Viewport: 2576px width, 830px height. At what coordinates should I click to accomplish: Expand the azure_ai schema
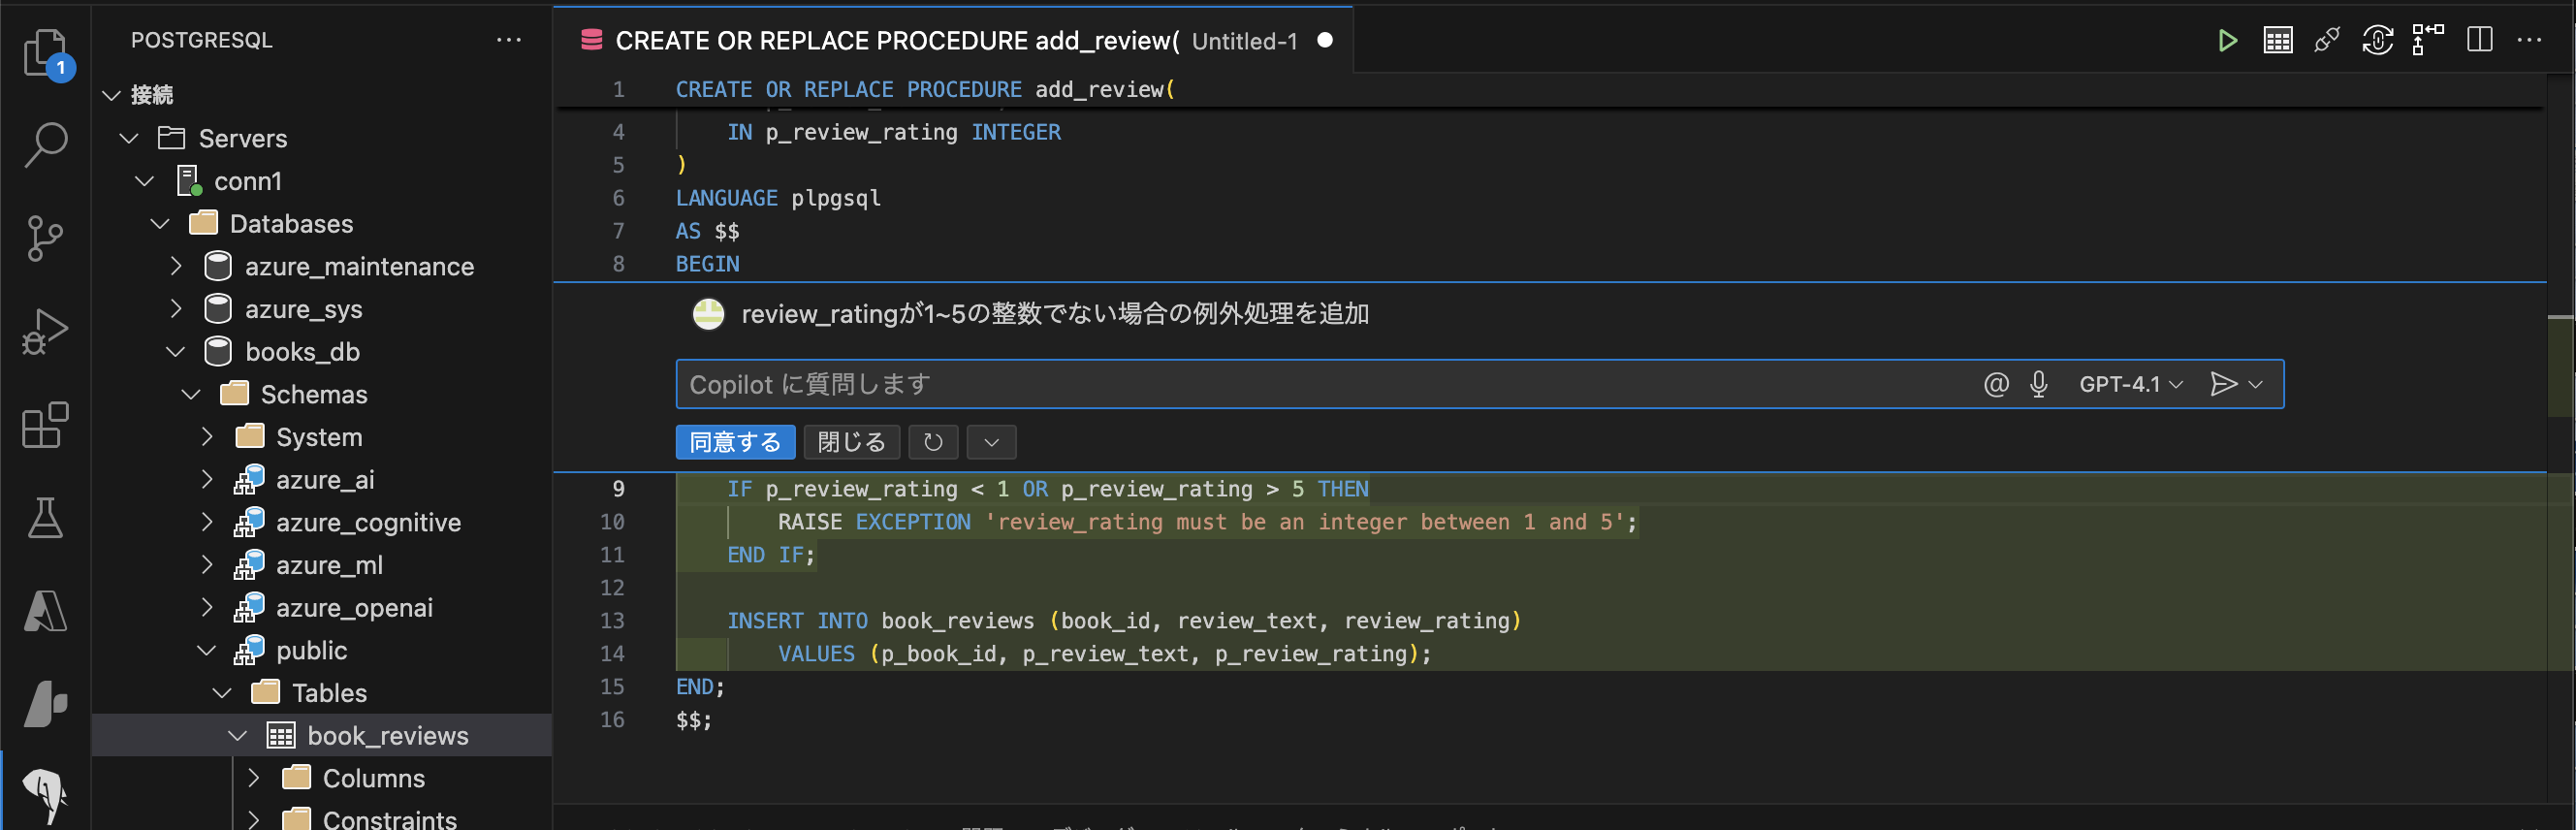[207, 480]
